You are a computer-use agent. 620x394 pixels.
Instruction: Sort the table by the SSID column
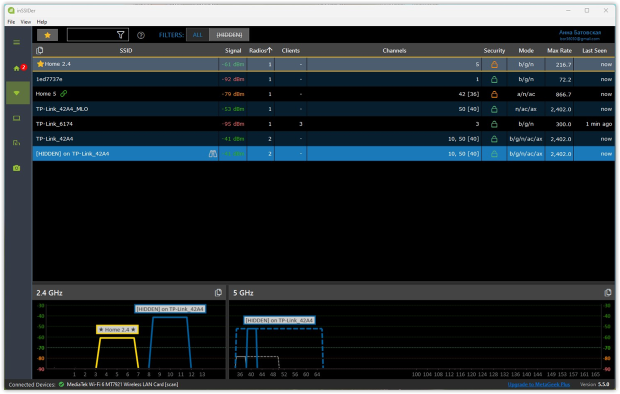pyautogui.click(x=126, y=51)
